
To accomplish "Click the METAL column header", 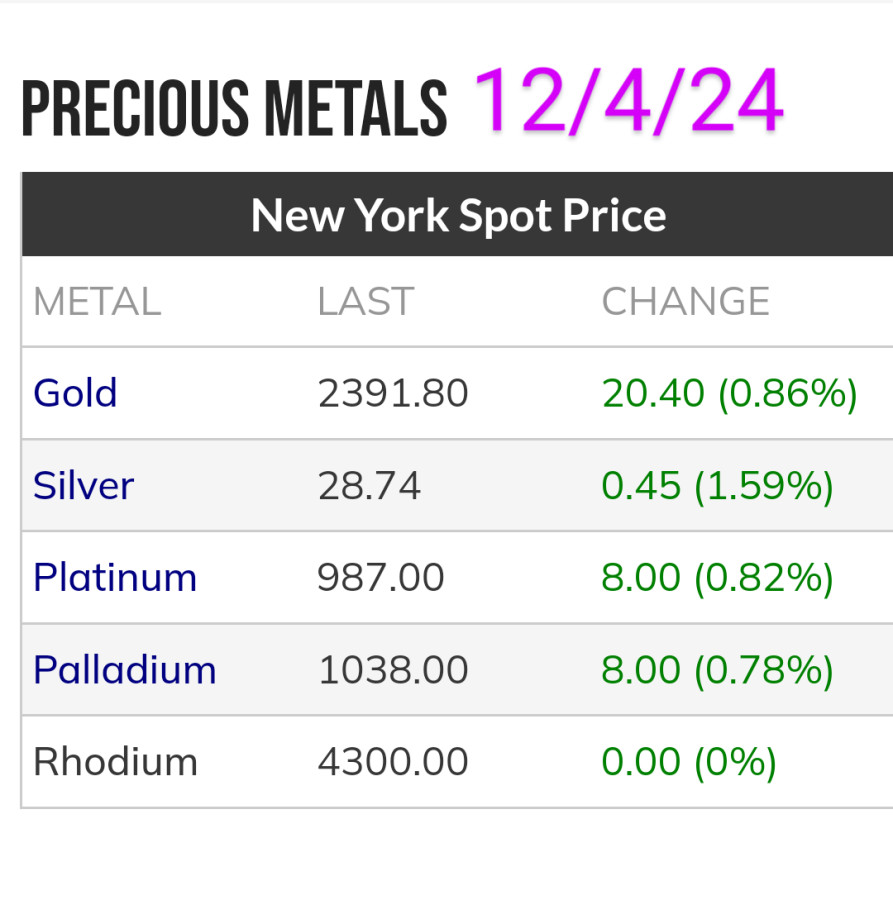I will tap(97, 302).
